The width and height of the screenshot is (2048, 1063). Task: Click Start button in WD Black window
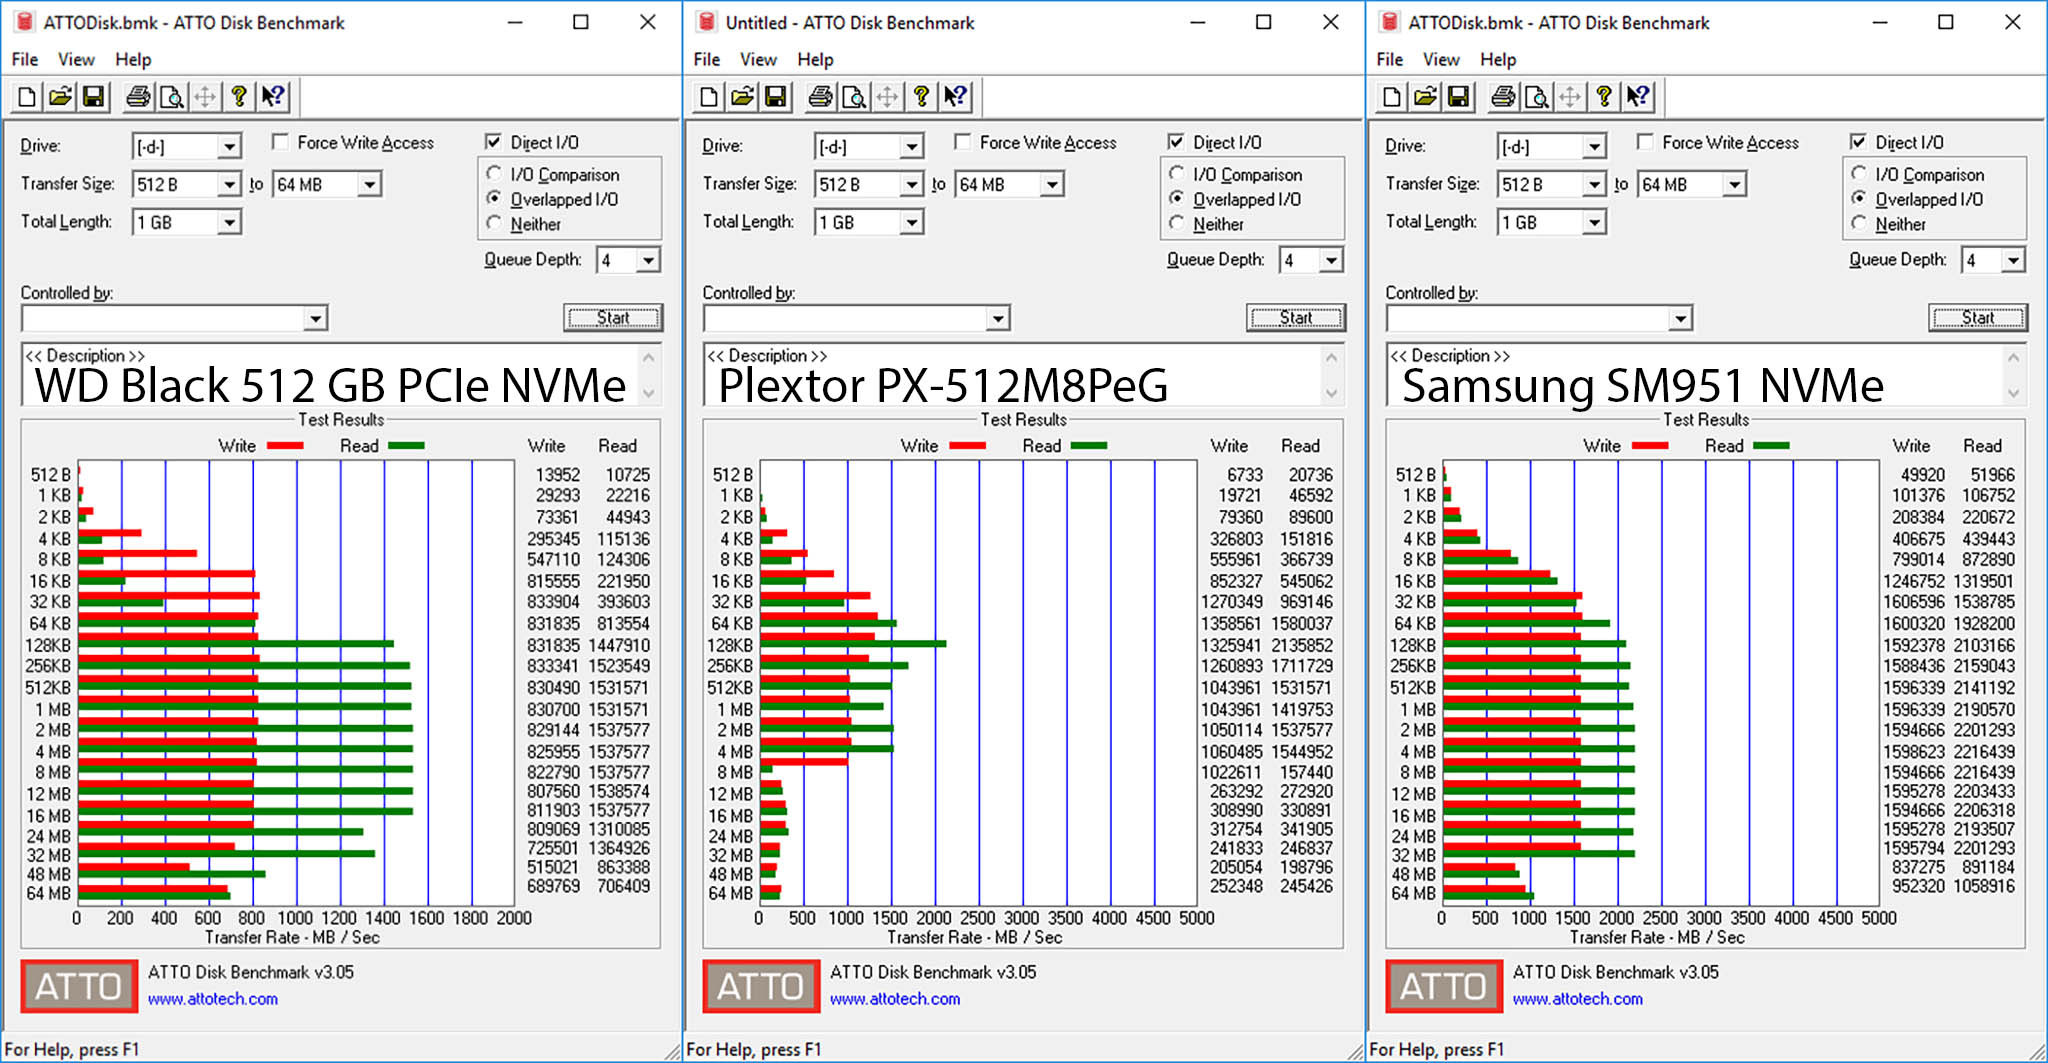(613, 318)
